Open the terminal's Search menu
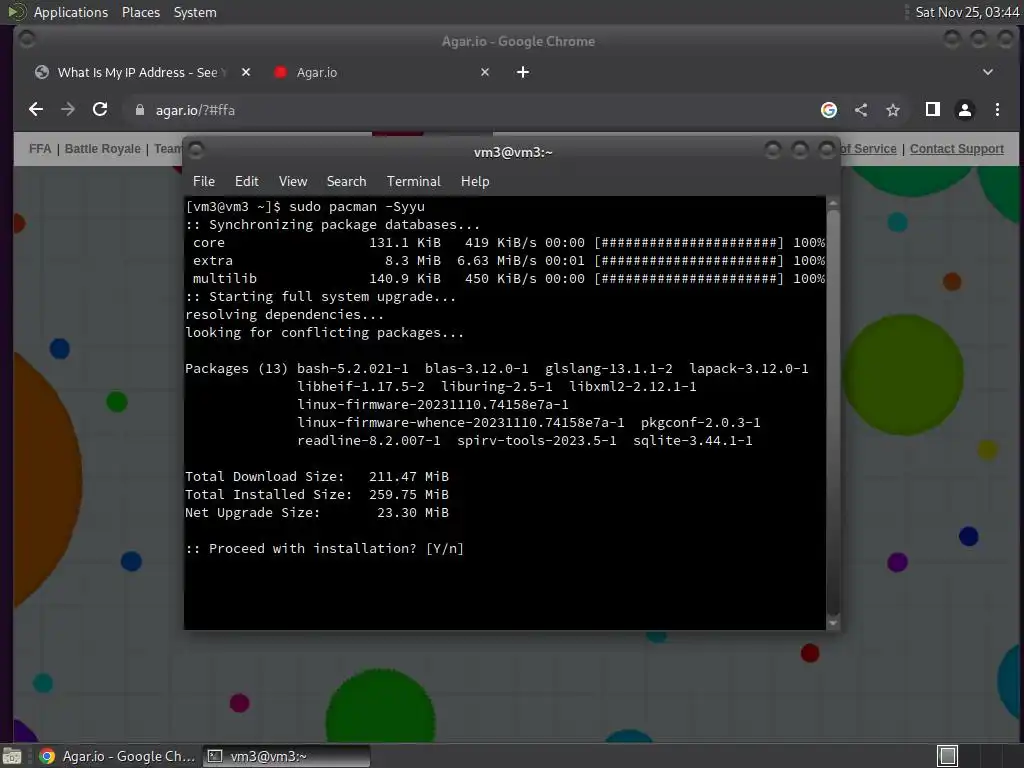 pos(346,182)
